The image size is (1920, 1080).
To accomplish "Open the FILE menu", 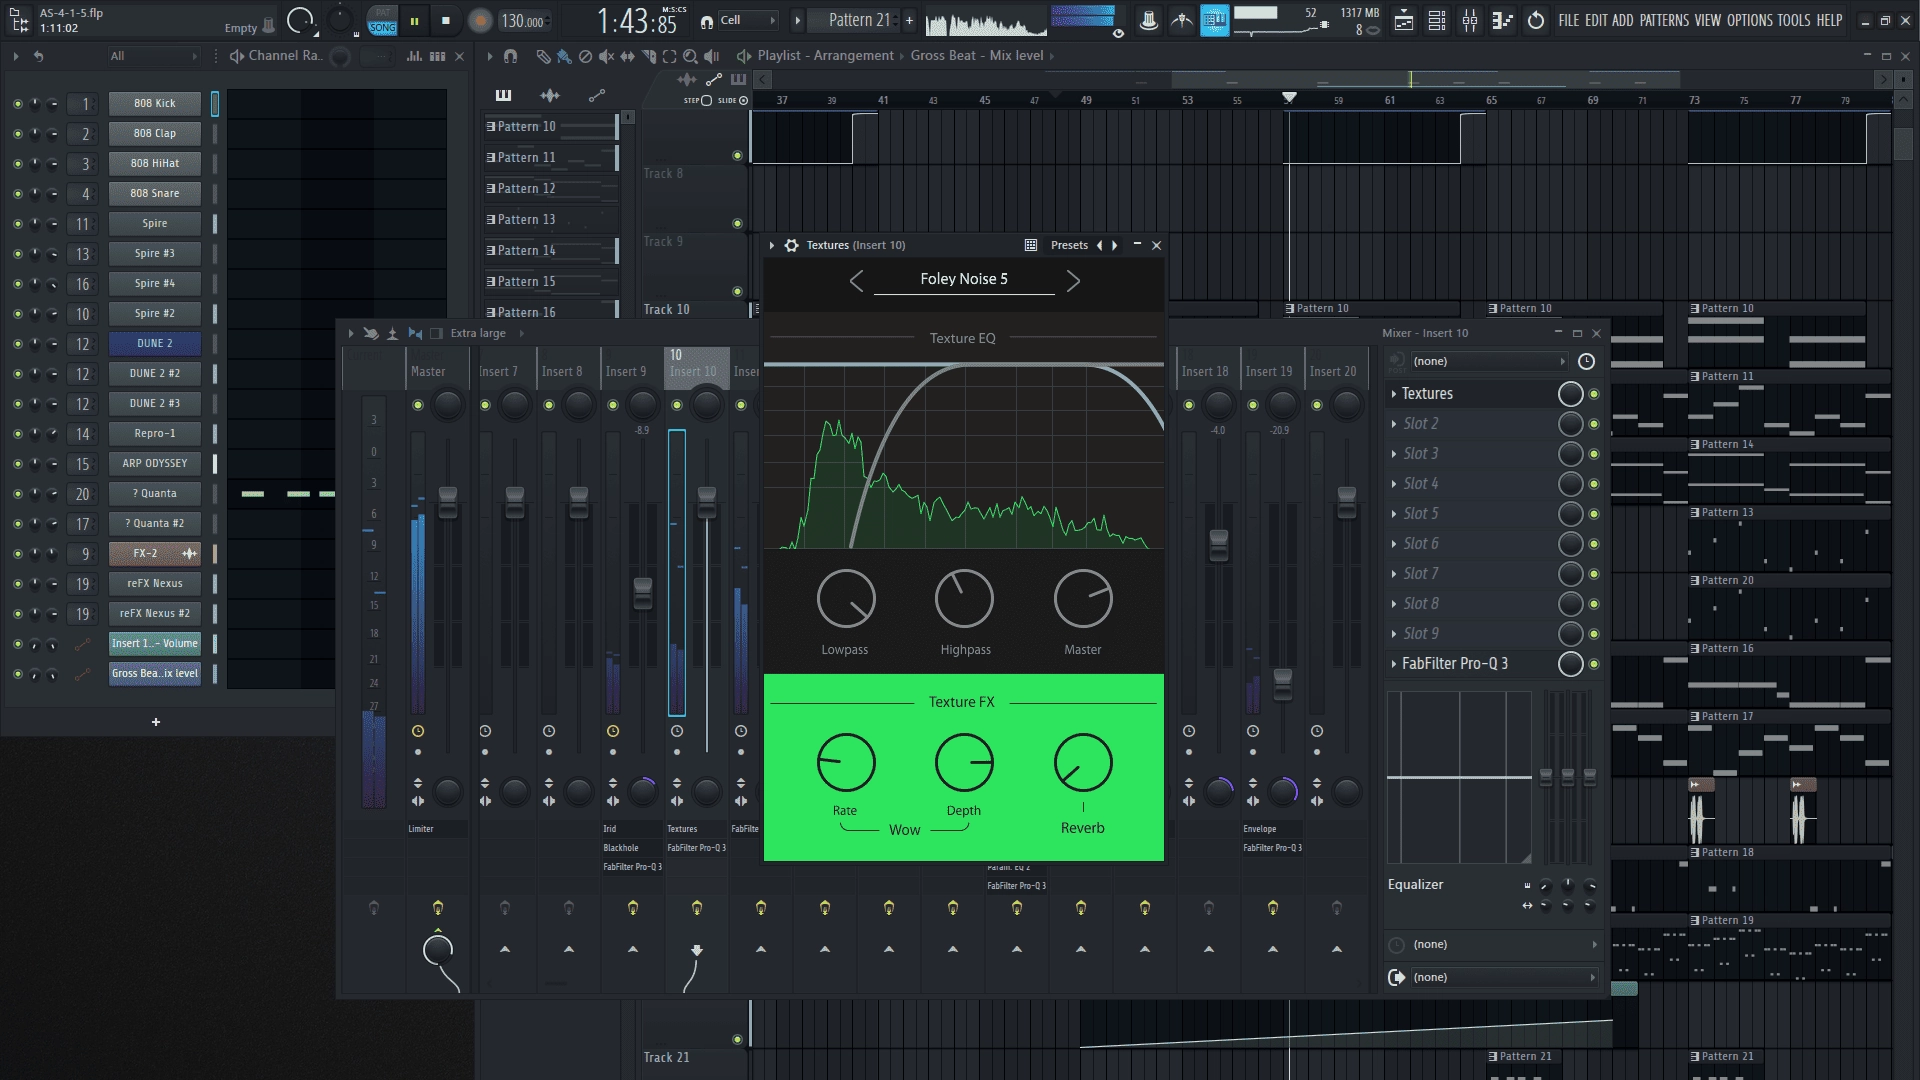I will (1569, 20).
